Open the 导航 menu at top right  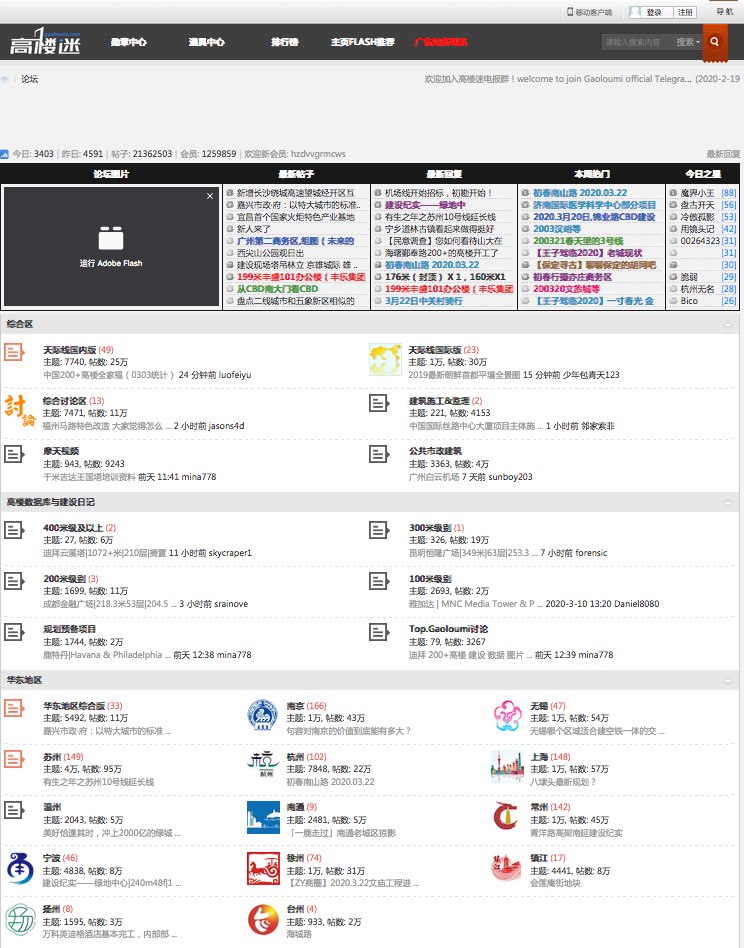click(724, 11)
